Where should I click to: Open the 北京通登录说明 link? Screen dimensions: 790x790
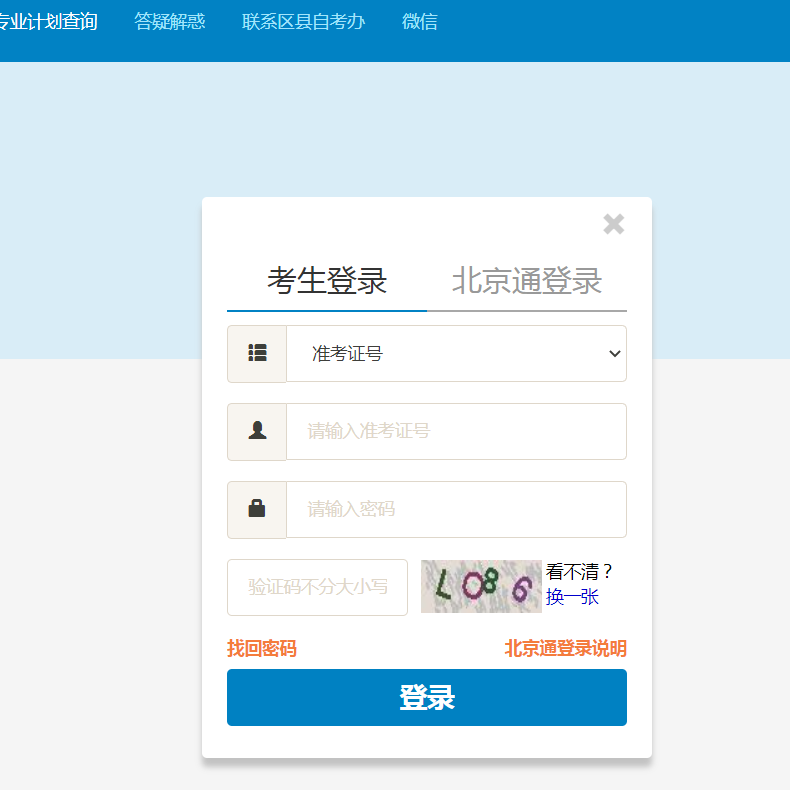(x=565, y=648)
